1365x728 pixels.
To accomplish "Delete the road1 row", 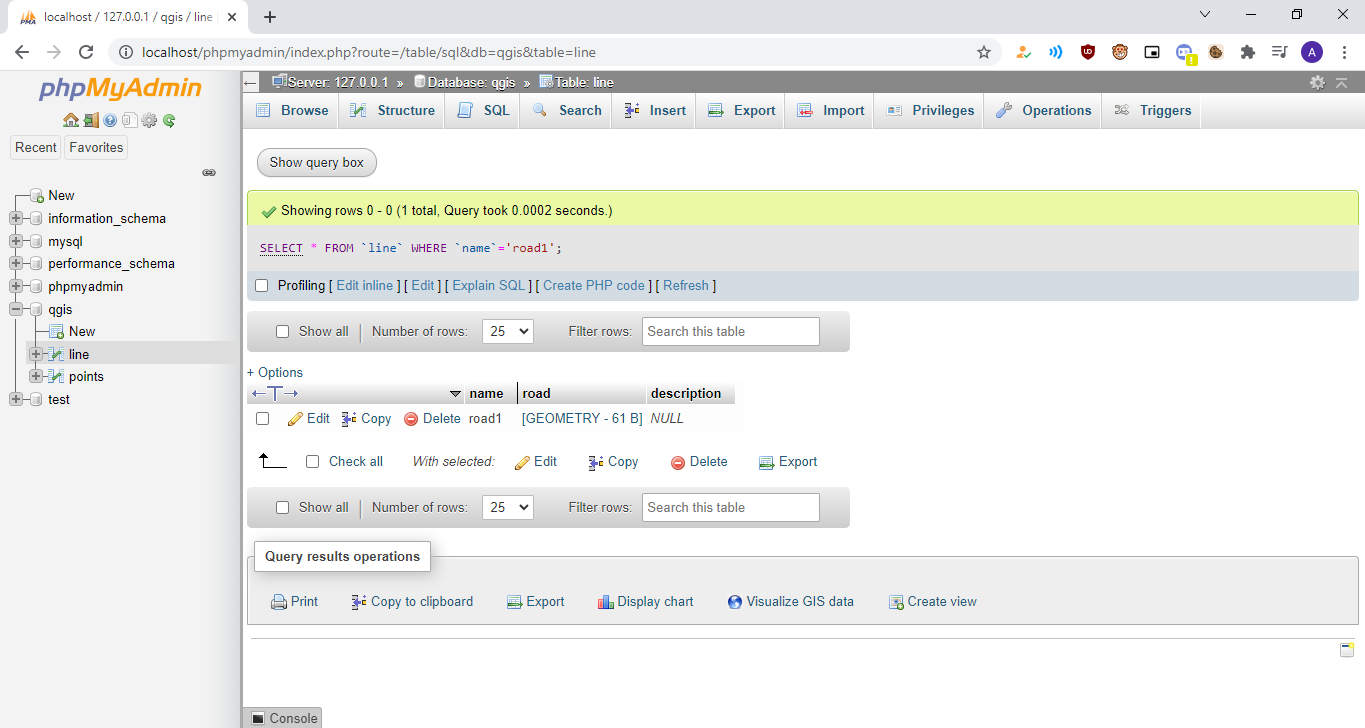I will point(432,418).
